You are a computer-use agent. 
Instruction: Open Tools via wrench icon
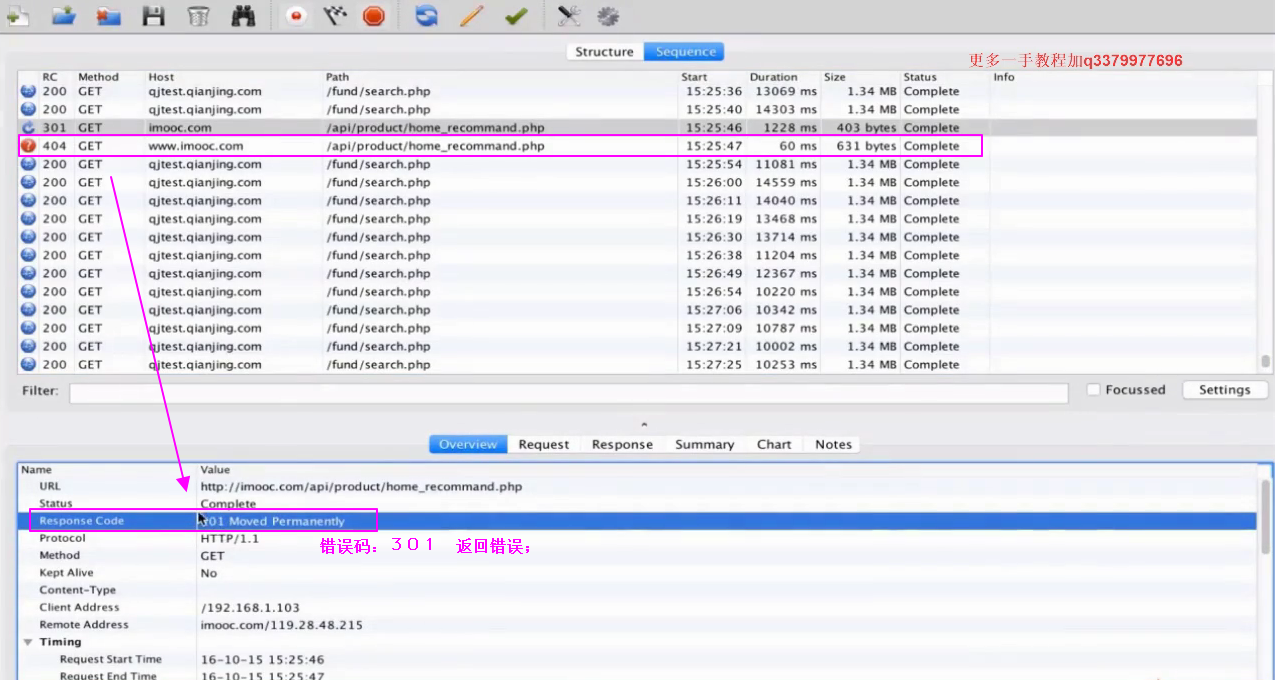[569, 15]
